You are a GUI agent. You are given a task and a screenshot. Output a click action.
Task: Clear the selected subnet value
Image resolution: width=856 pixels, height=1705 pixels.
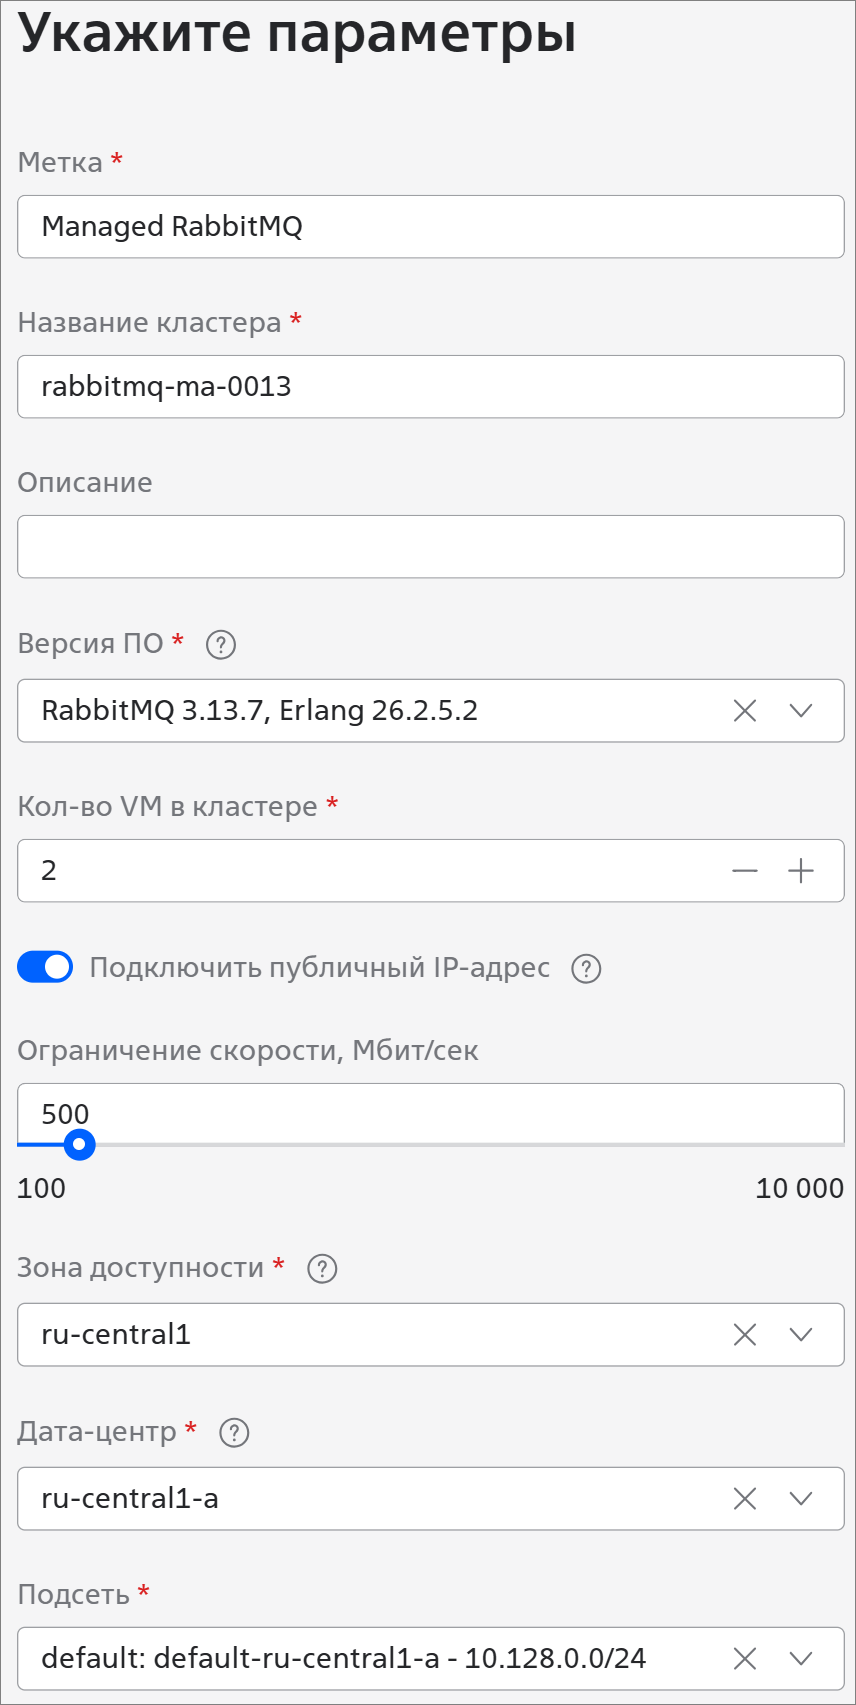[x=745, y=1659]
